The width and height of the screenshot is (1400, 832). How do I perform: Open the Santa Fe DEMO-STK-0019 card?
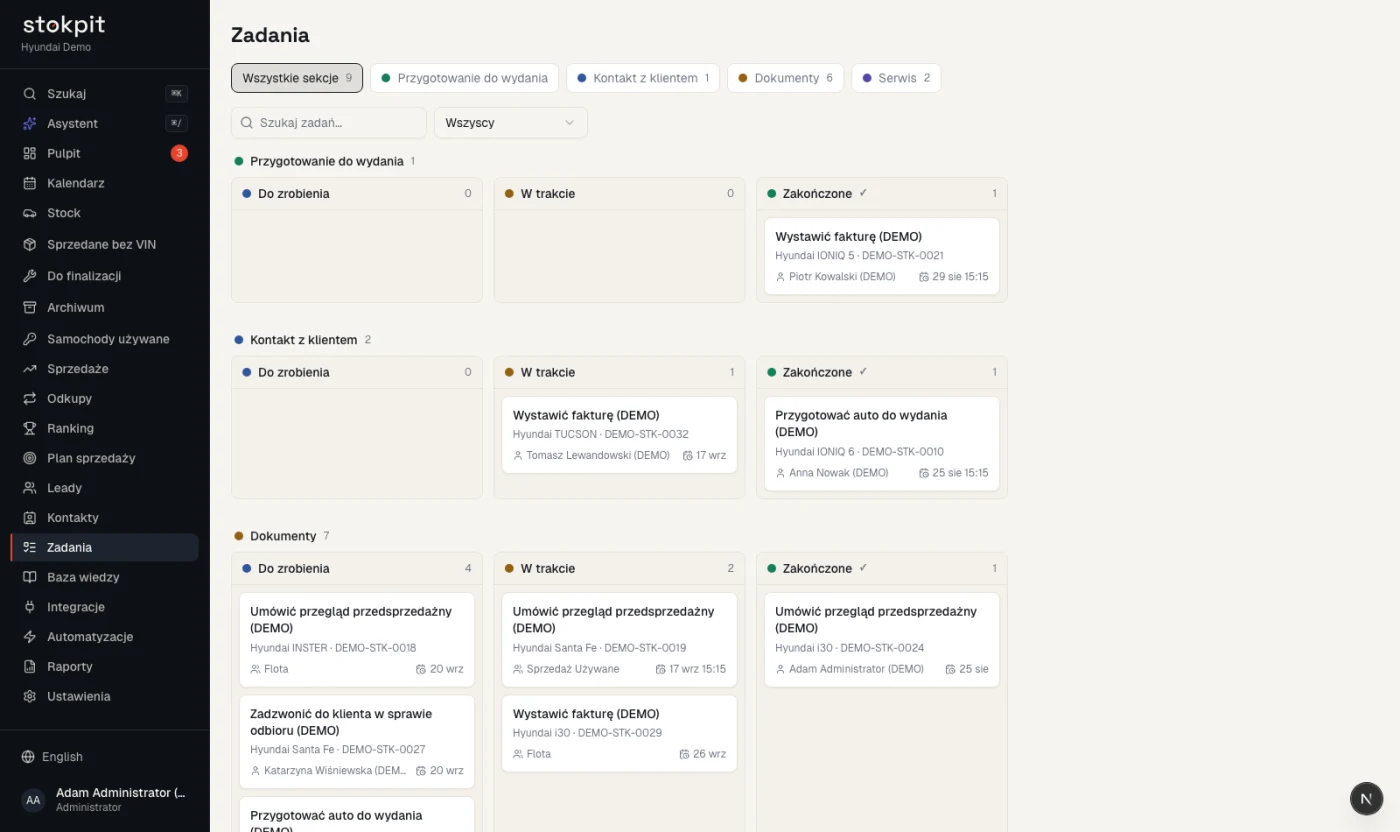[x=620, y=640]
